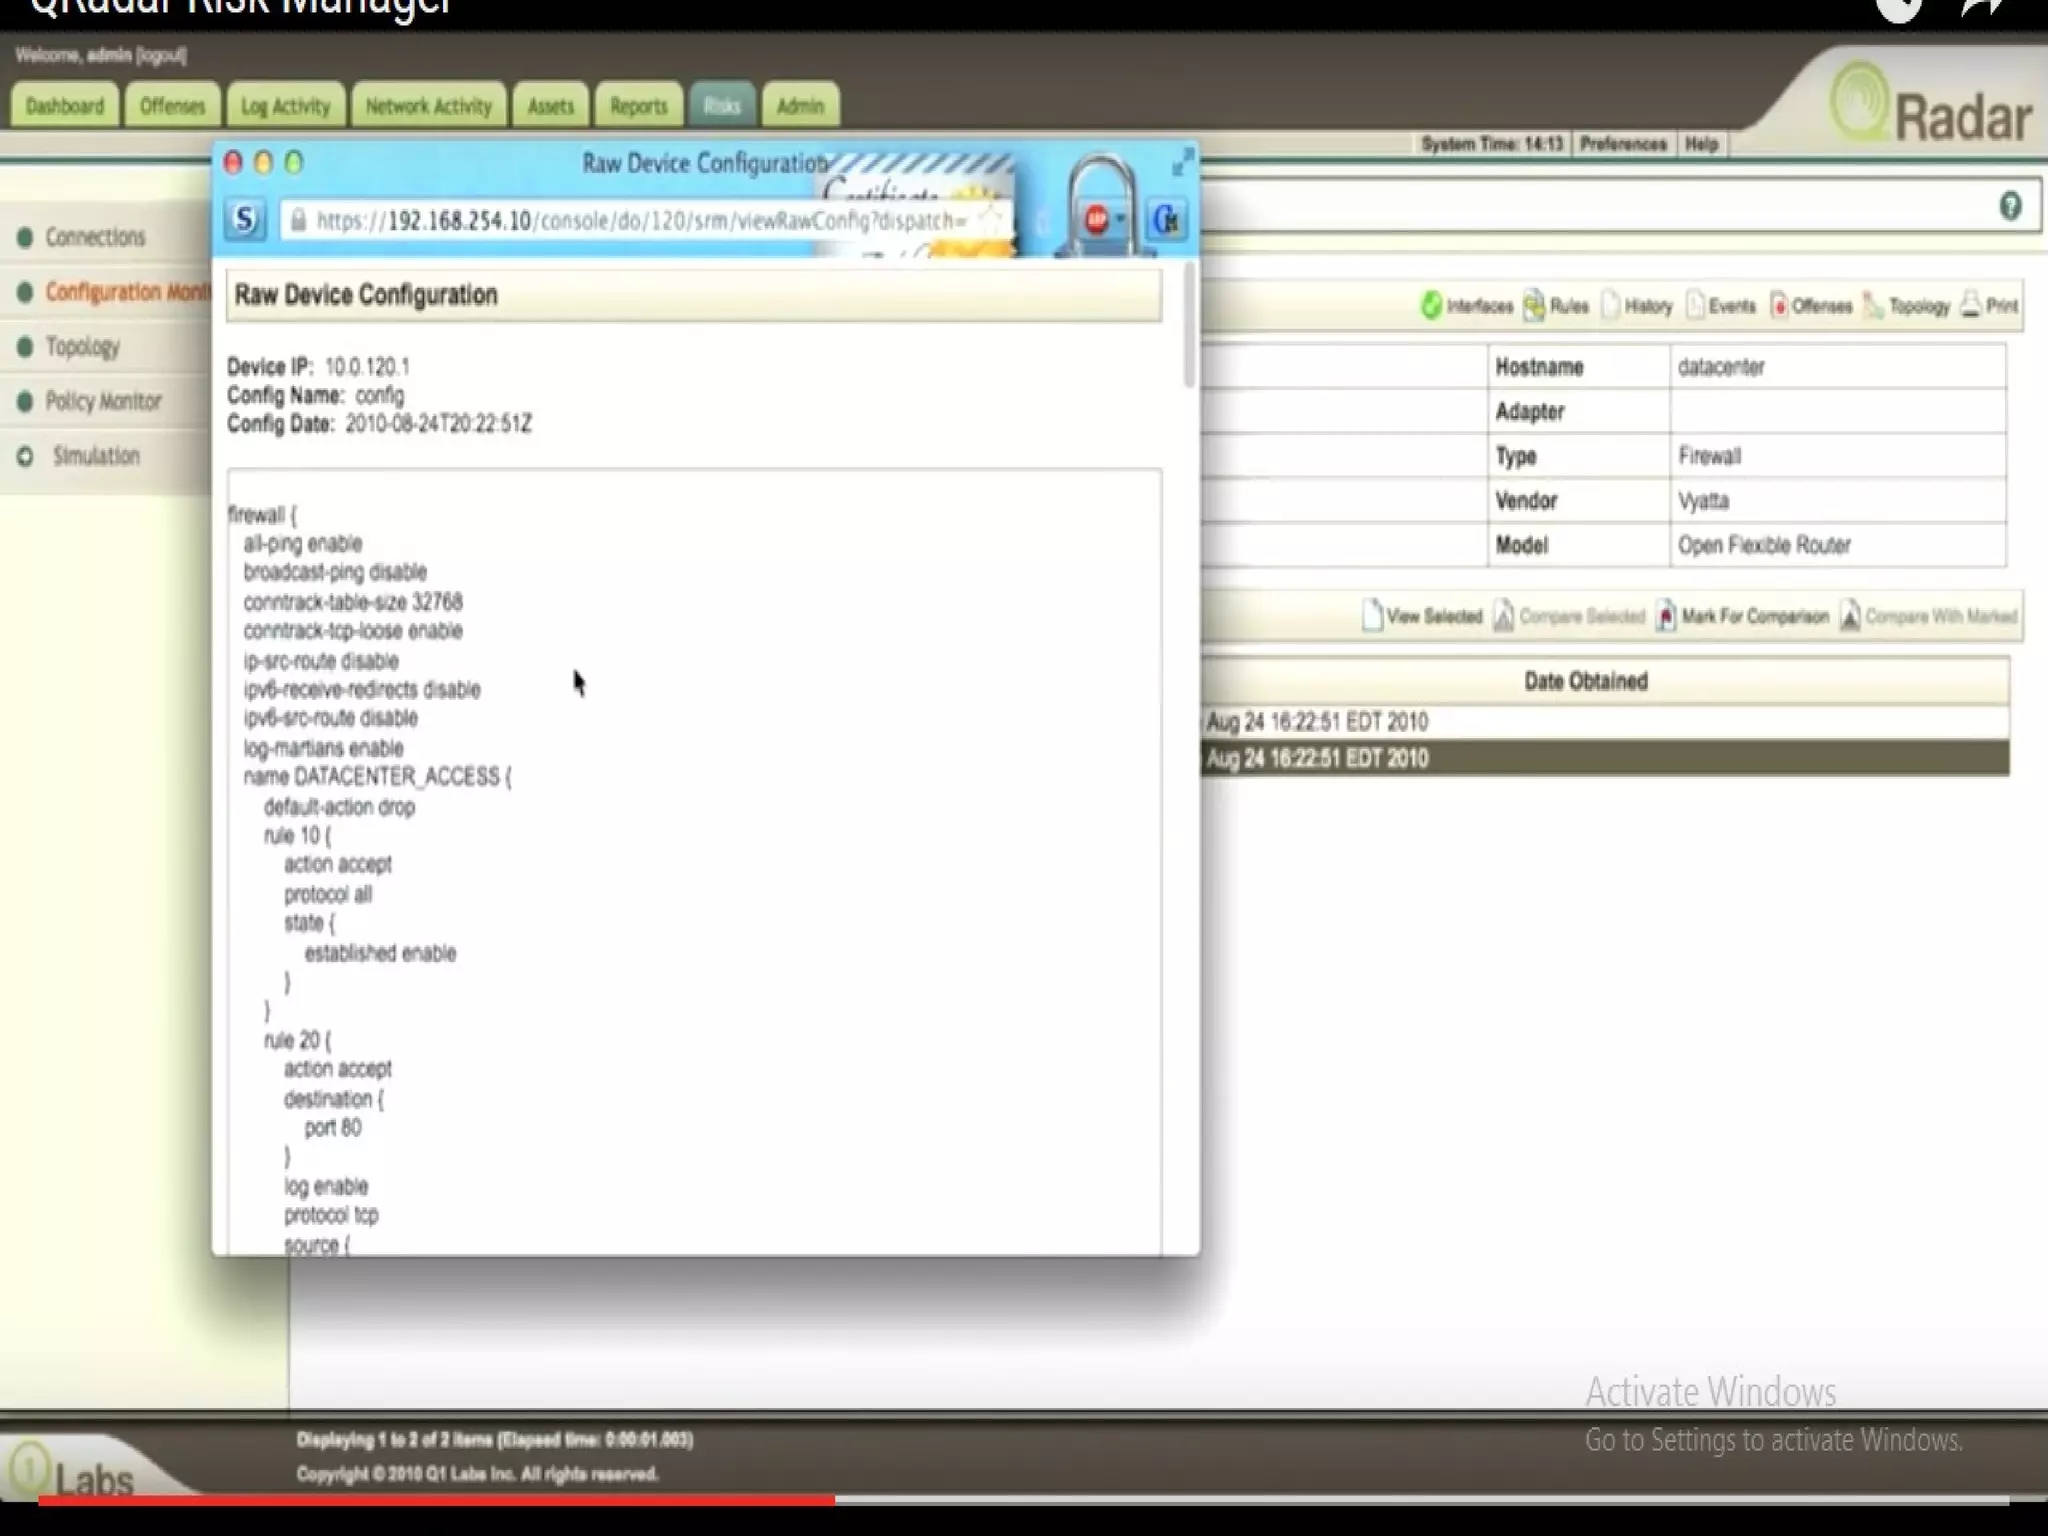Open the stop-sign blocker dropdown arrow
Image resolution: width=2048 pixels, height=1536 pixels.
click(x=1120, y=219)
